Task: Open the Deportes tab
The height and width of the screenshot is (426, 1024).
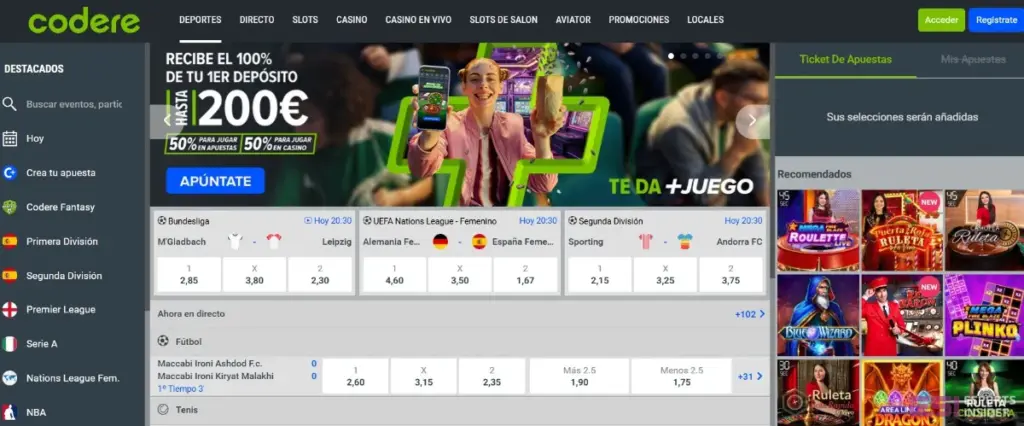Action: (x=200, y=20)
